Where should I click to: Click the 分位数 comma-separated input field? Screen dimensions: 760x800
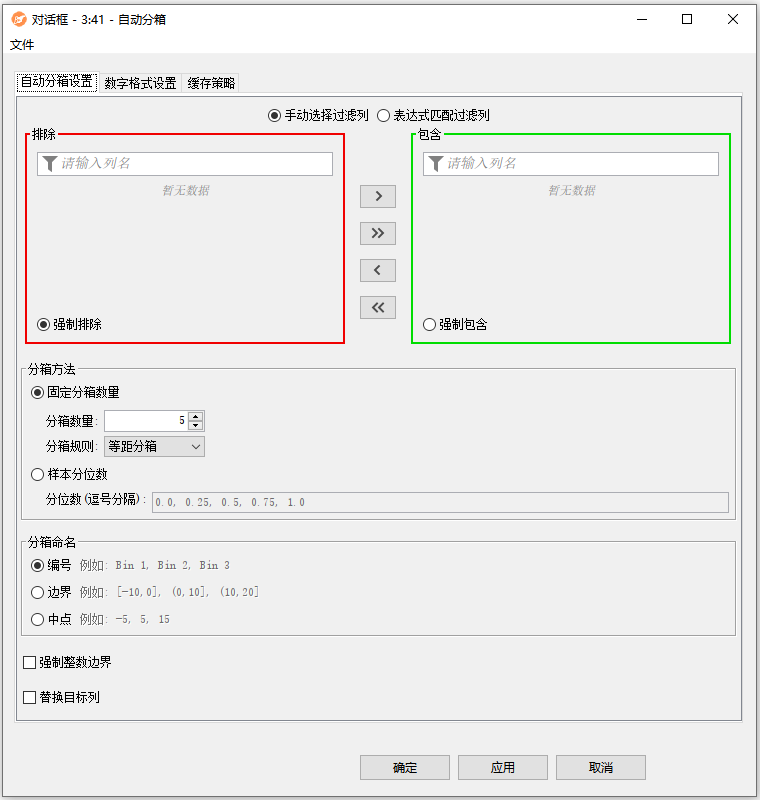[x=440, y=503]
